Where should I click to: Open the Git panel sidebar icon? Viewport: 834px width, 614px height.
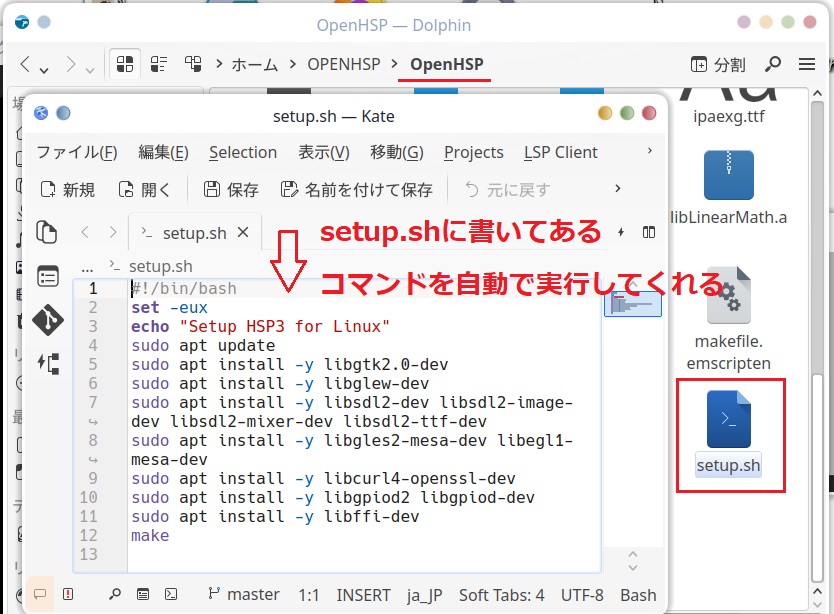[x=48, y=320]
